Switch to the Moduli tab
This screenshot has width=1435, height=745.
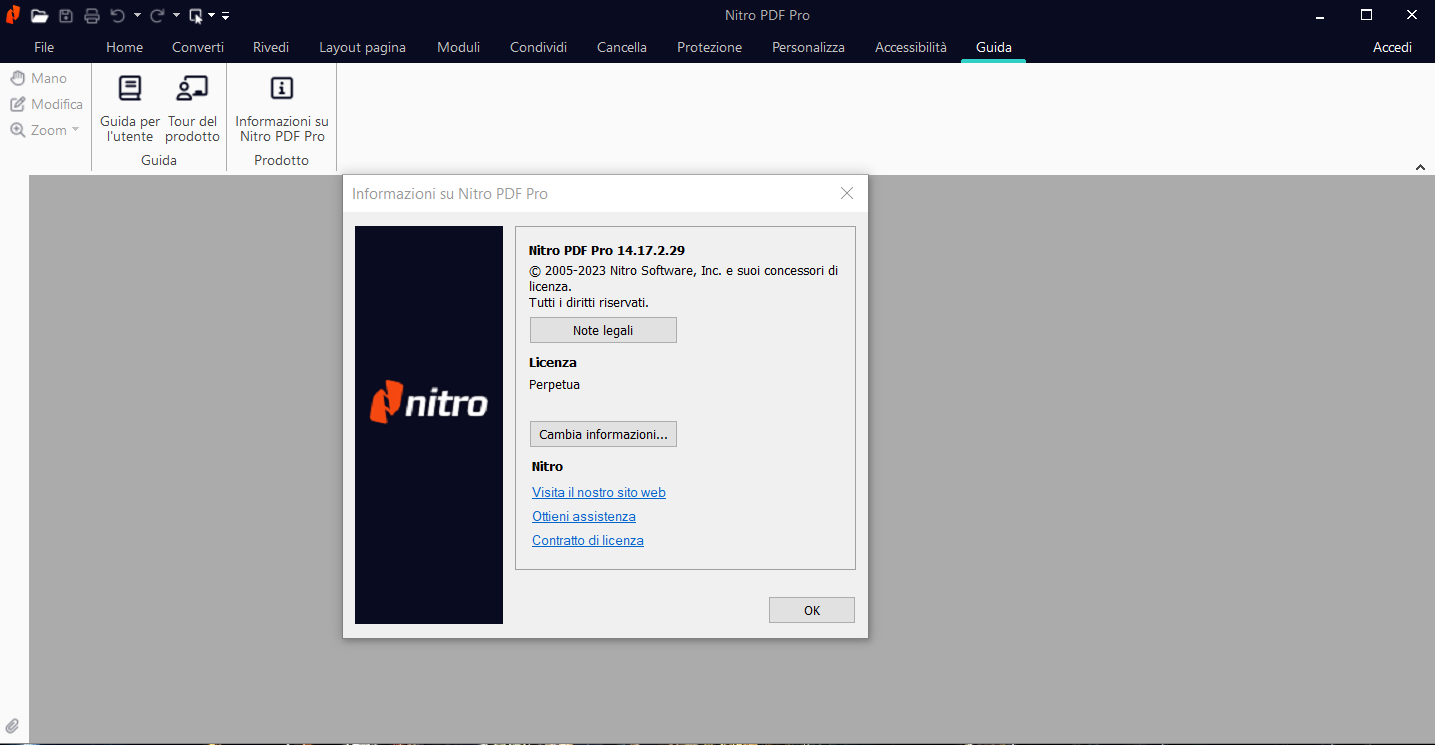459,47
